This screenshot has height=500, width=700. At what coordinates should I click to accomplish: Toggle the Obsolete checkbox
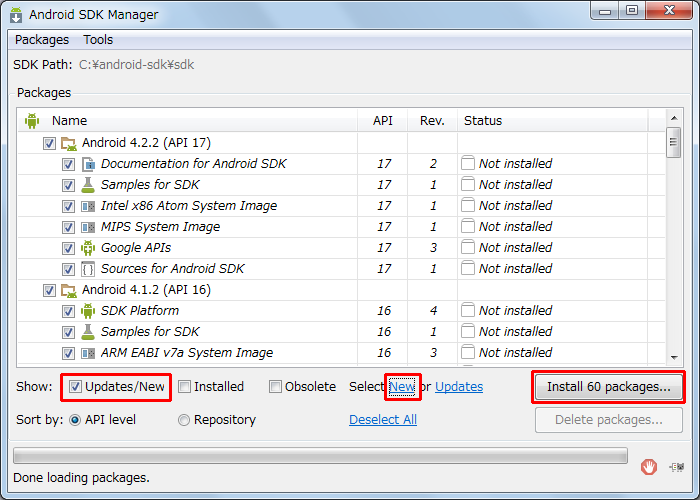pos(275,387)
